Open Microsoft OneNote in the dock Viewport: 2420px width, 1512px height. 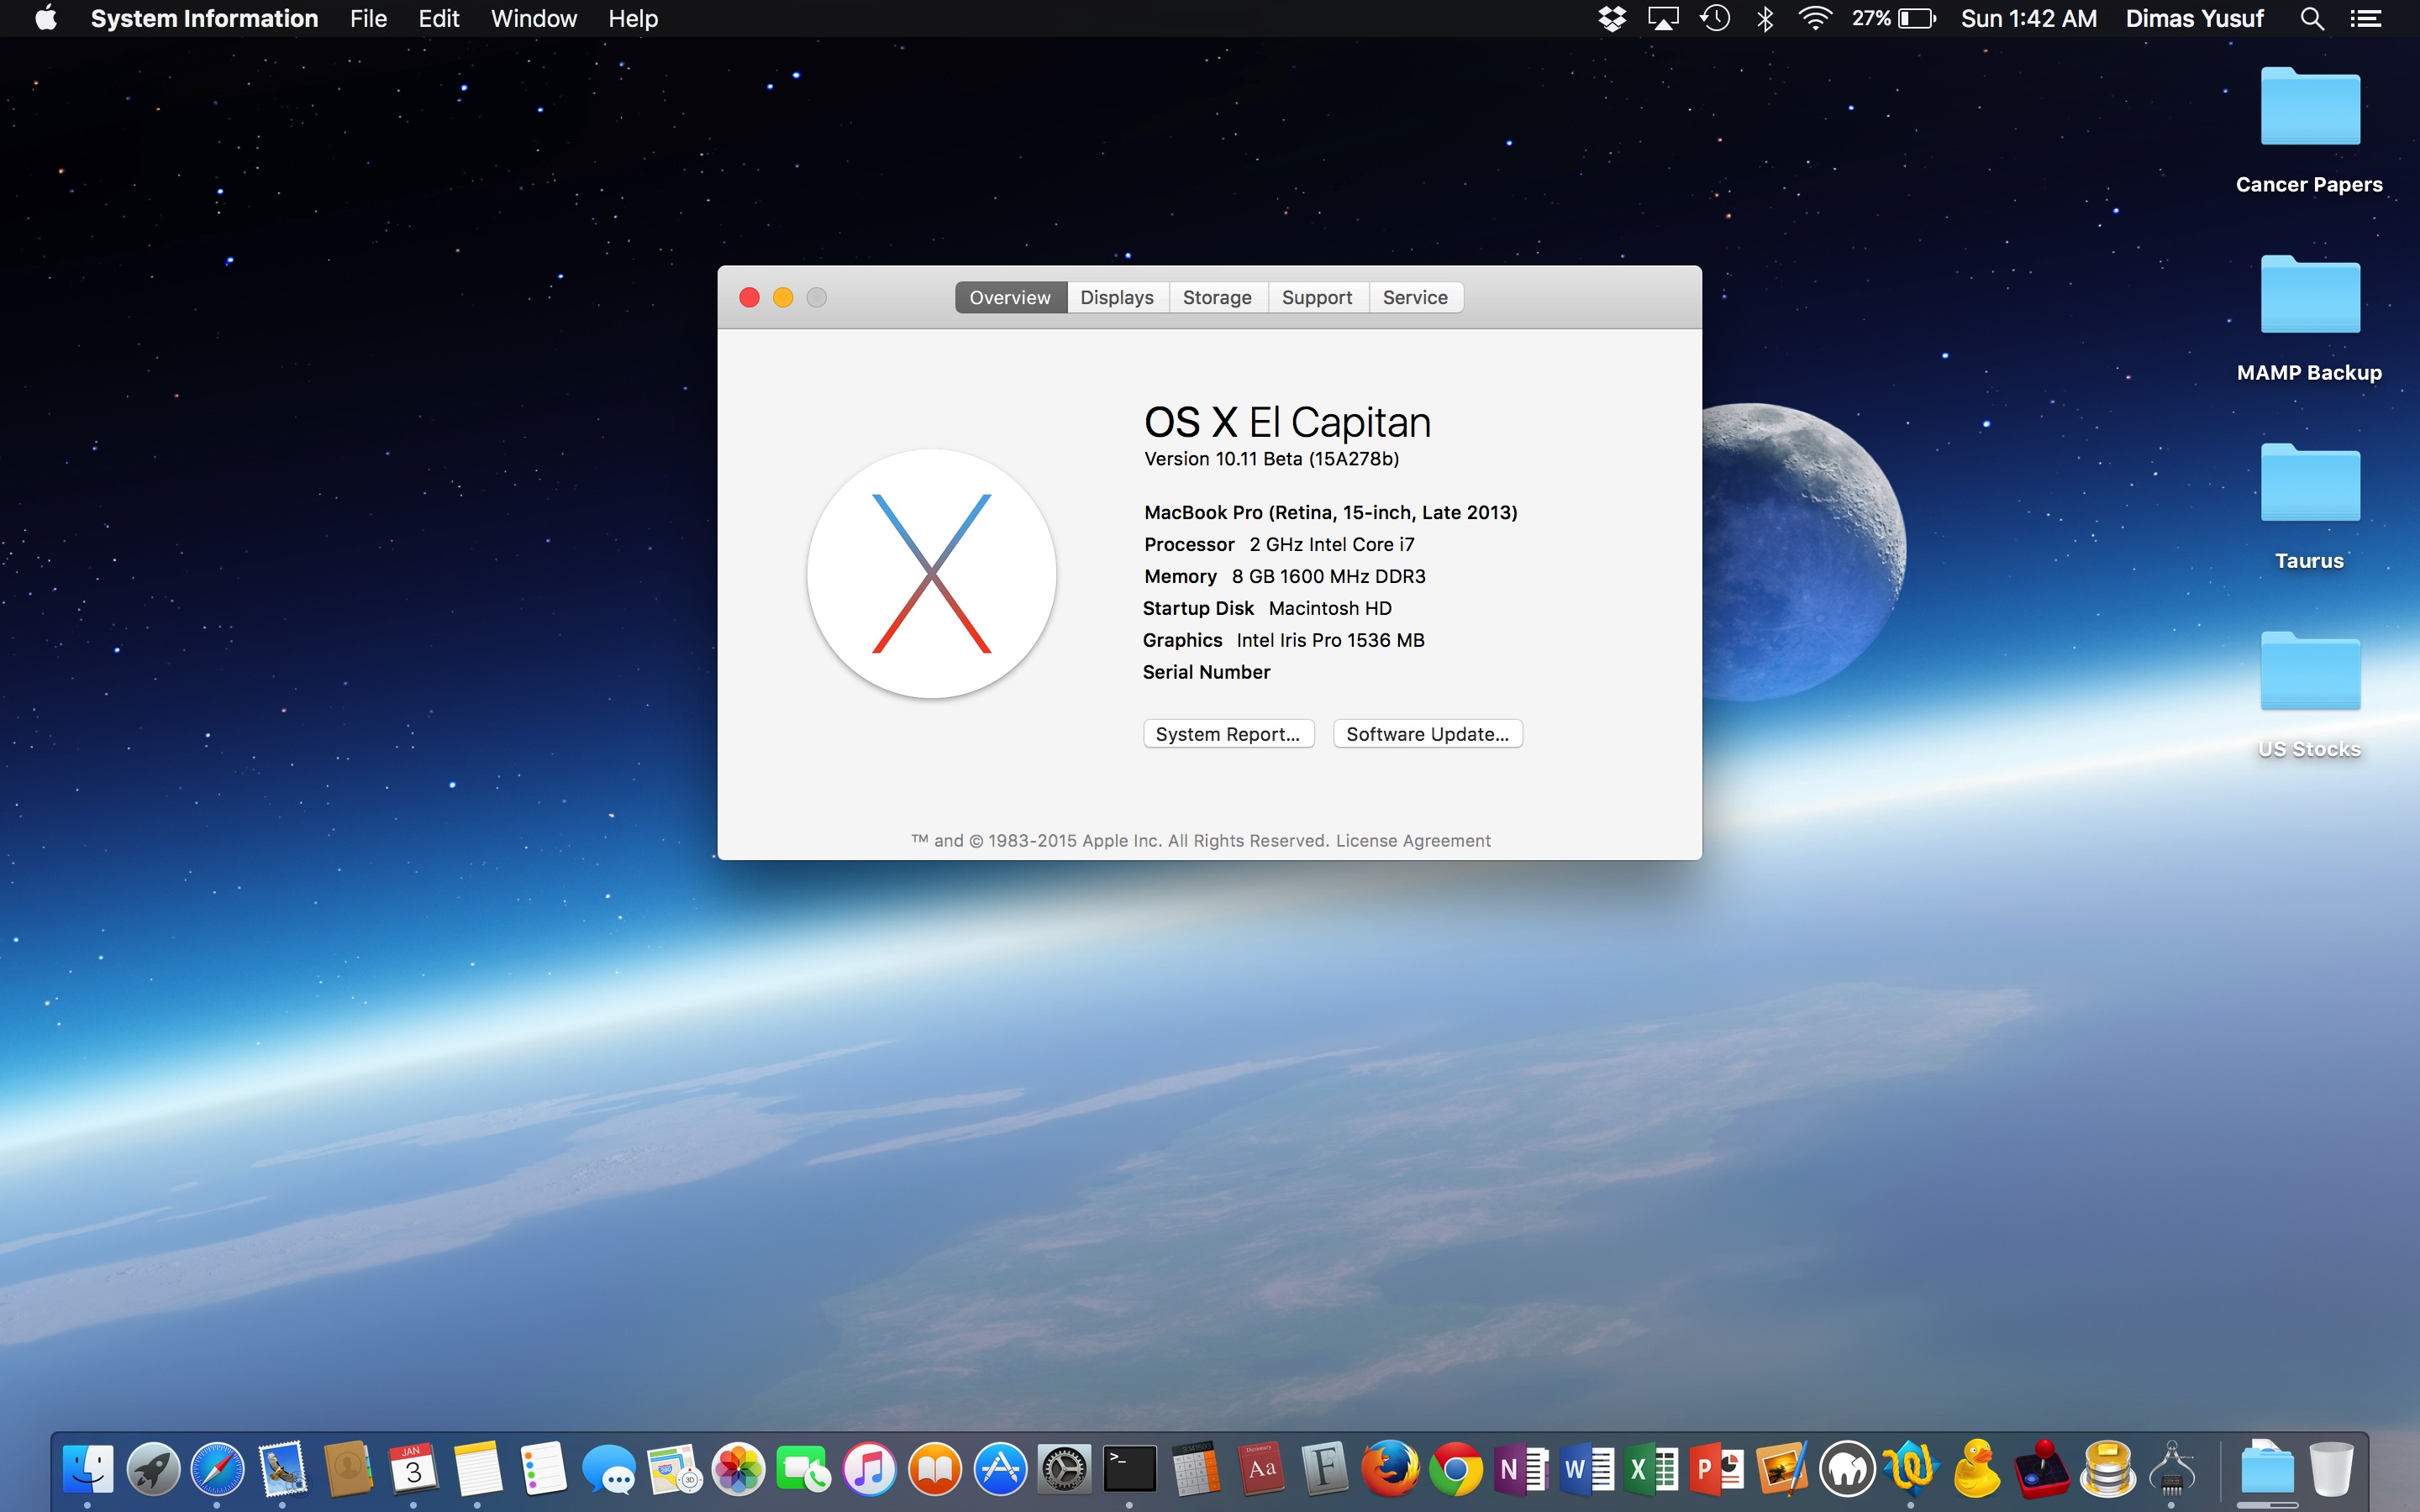[x=1521, y=1469]
